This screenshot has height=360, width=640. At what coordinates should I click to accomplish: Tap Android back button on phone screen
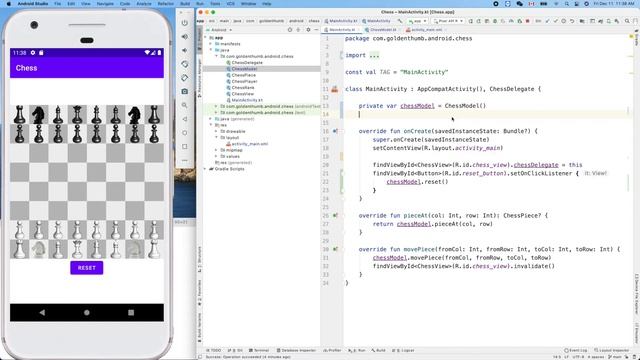click(x=42, y=313)
